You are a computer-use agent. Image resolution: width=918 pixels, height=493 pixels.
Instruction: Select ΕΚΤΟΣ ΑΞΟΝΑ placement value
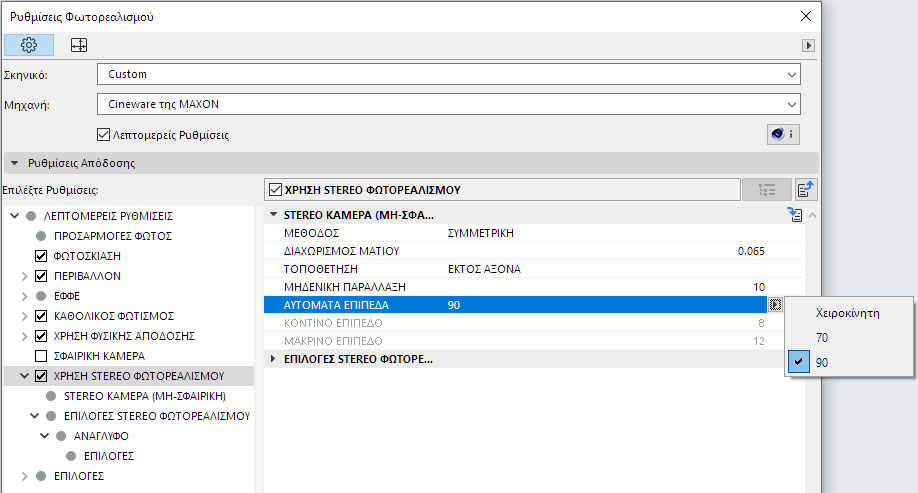[484, 269]
